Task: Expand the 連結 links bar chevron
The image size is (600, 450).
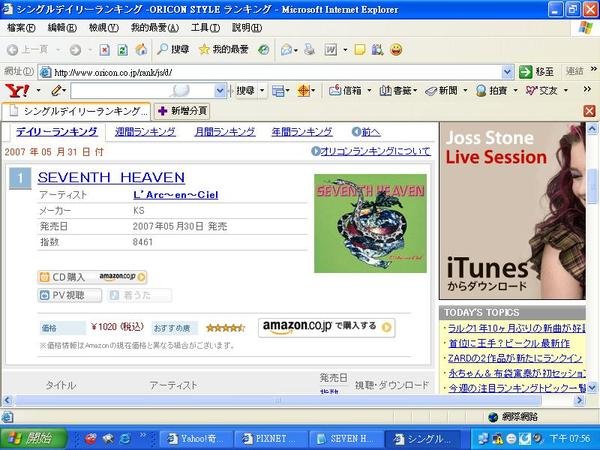Action: (593, 69)
